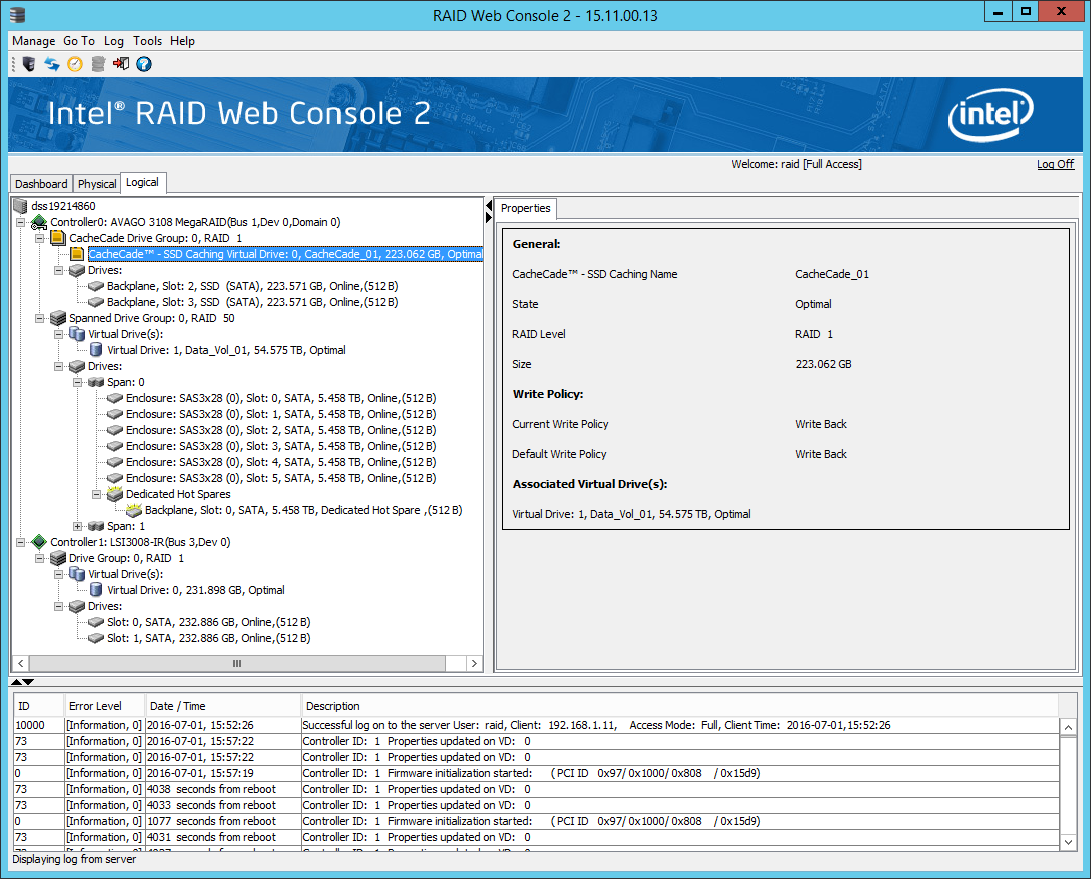Sort the log by the Description column header

point(679,706)
